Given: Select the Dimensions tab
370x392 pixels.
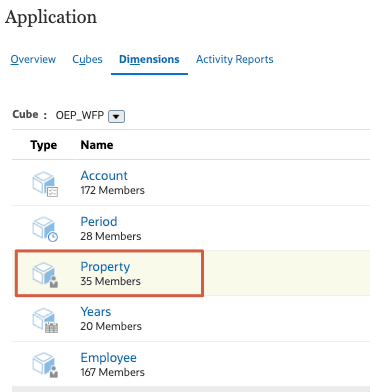Looking at the screenshot, I should tap(149, 59).
